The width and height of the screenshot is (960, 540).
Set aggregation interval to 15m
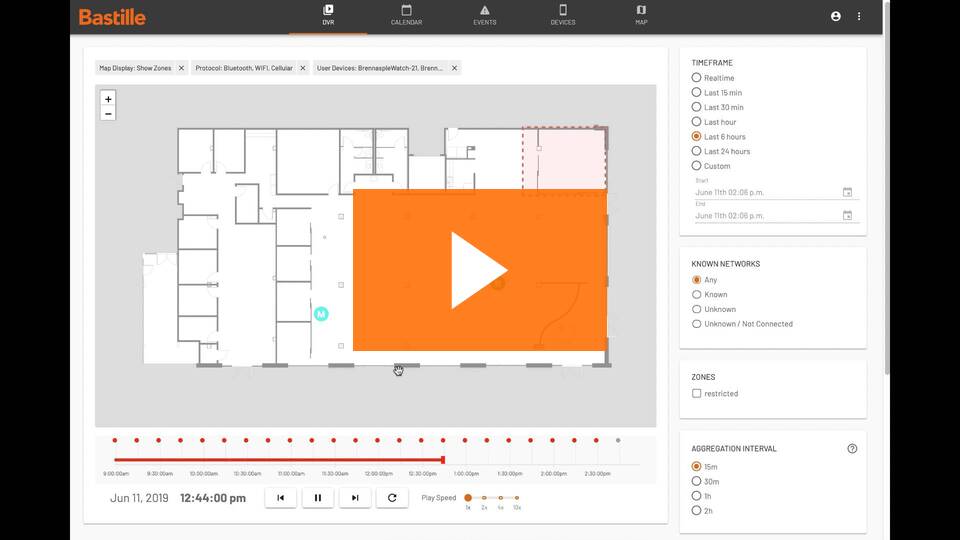(x=696, y=467)
